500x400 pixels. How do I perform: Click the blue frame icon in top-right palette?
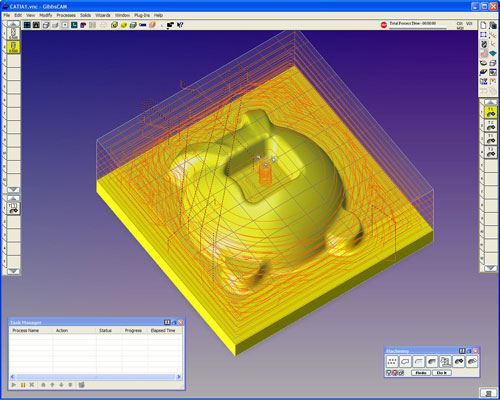click(x=483, y=35)
